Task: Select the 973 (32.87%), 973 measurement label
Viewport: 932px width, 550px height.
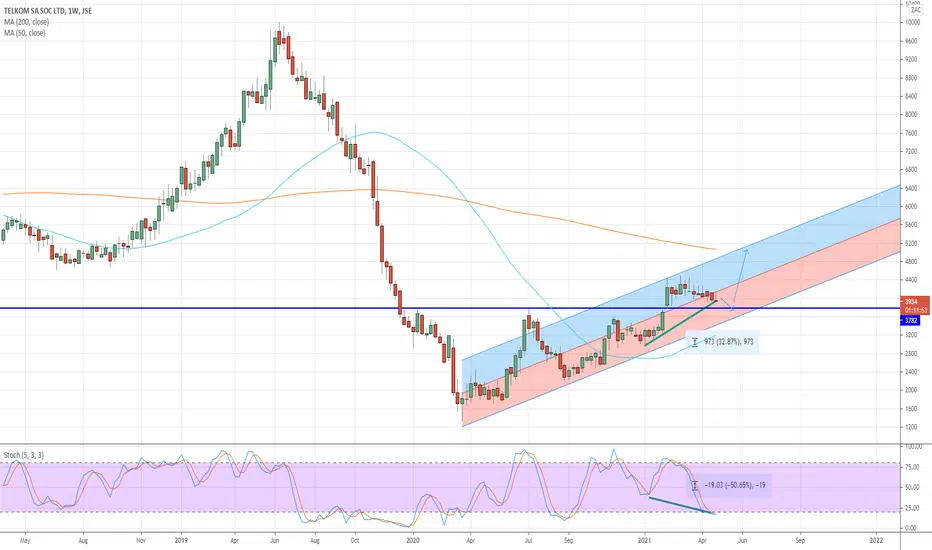Action: [722, 342]
